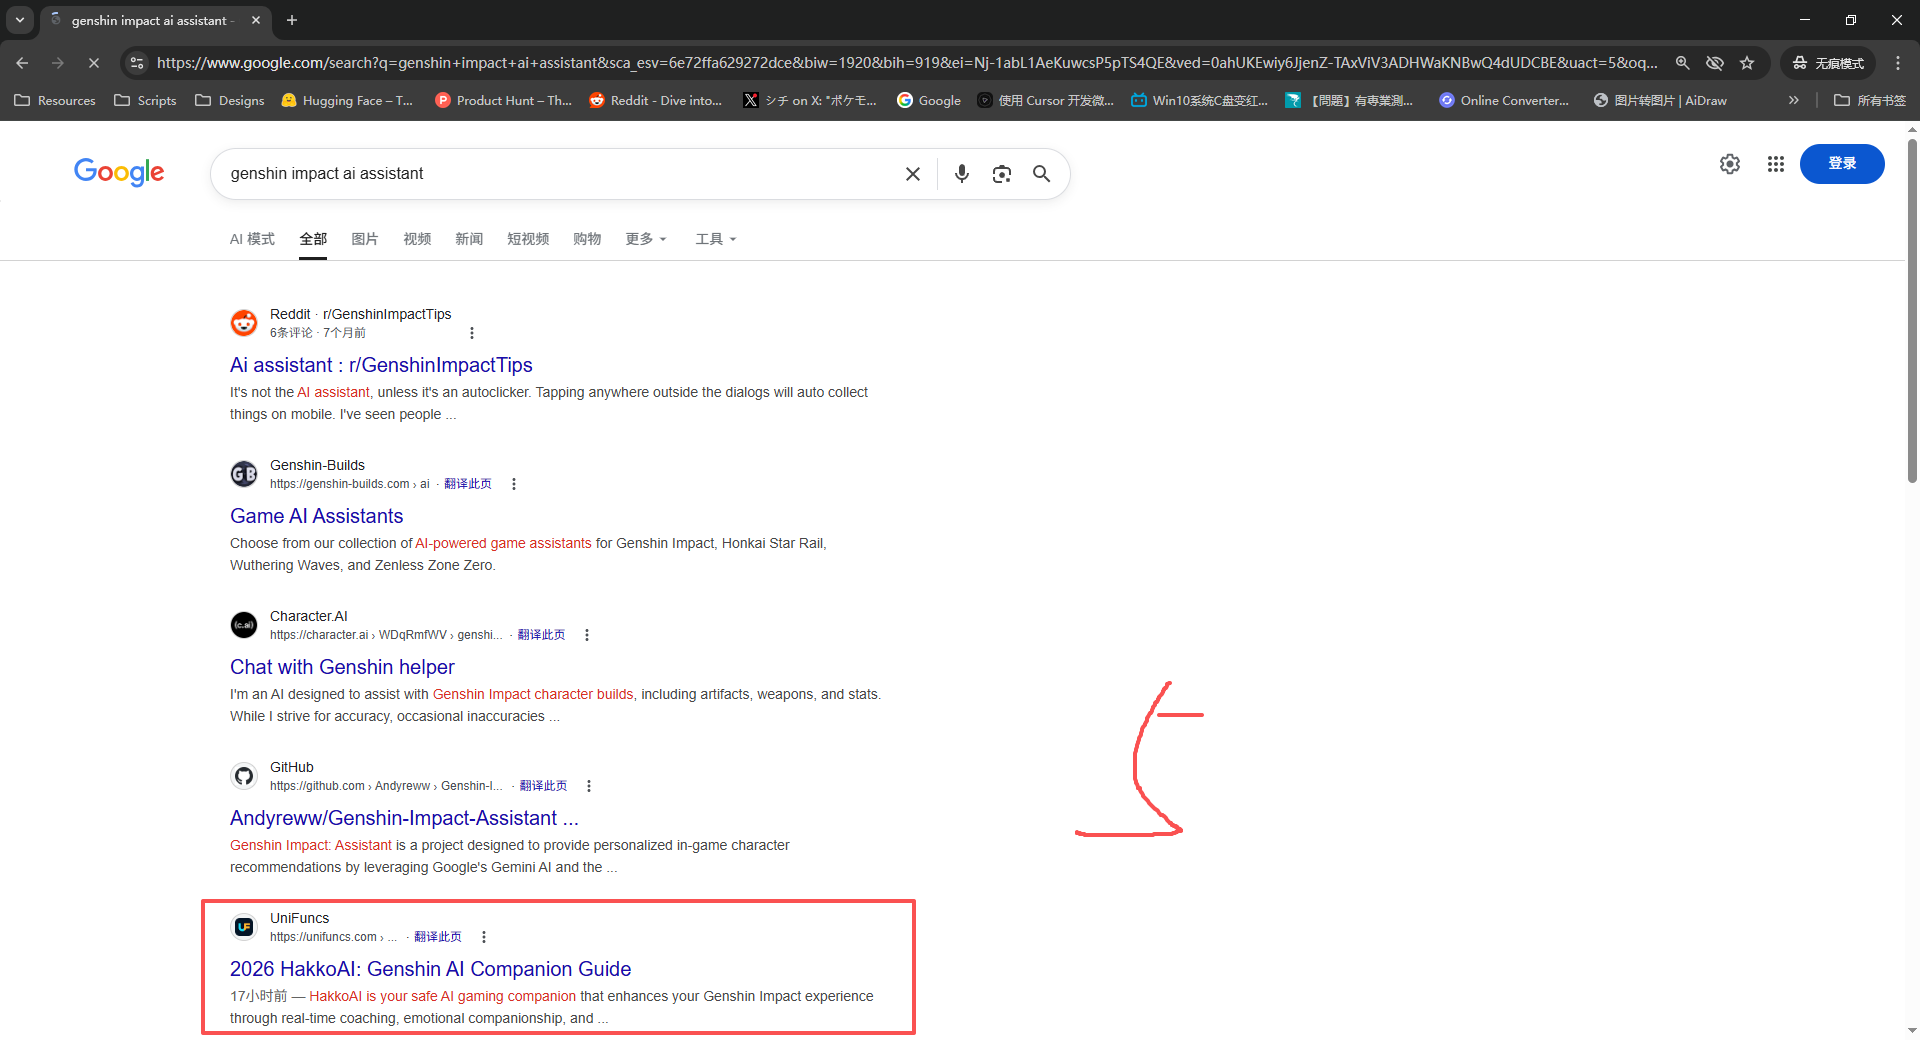Click the magnifier search submit icon

1041,174
